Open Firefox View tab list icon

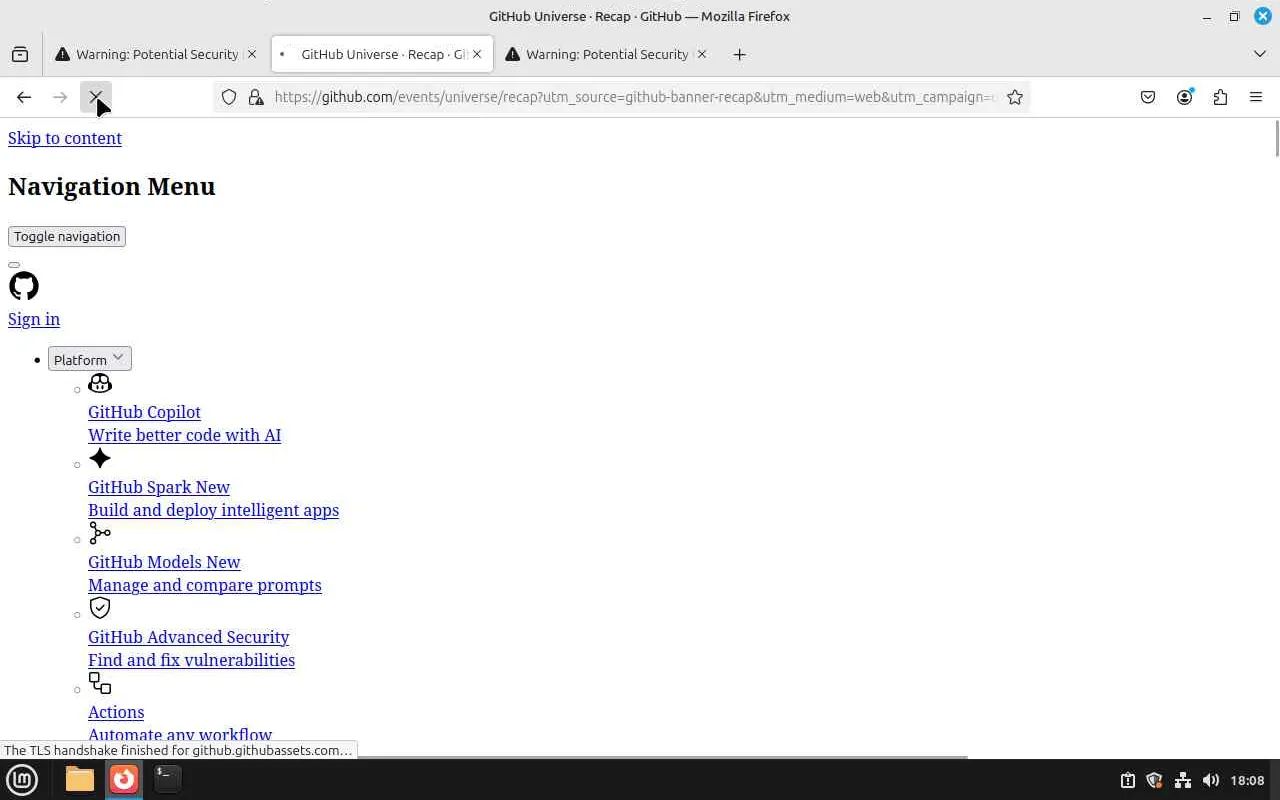coord(20,54)
